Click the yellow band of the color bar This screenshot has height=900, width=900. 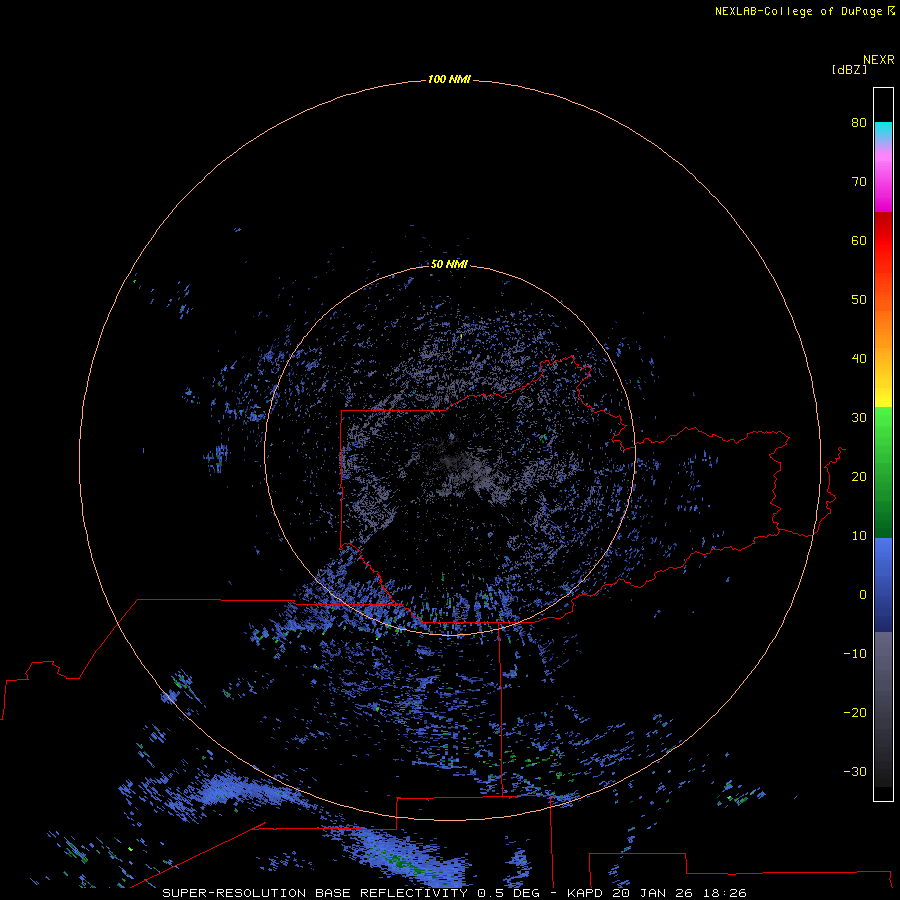point(883,397)
